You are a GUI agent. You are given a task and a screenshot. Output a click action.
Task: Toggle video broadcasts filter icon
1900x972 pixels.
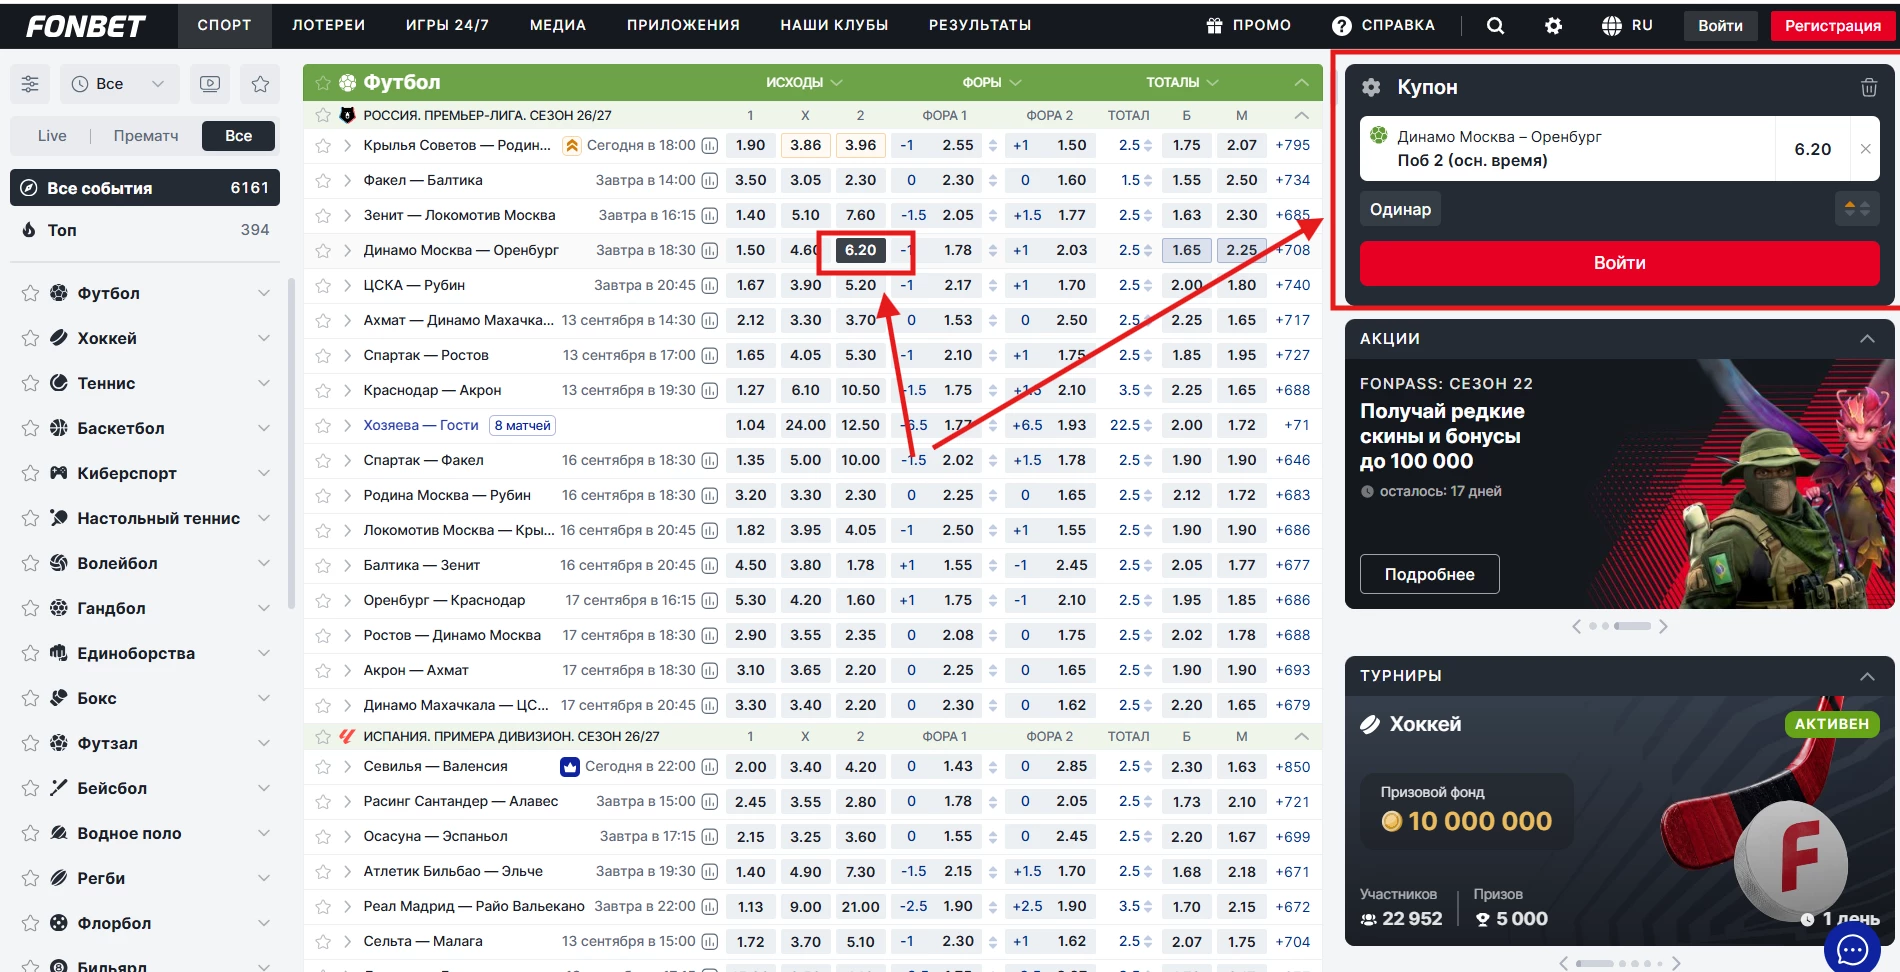[210, 84]
